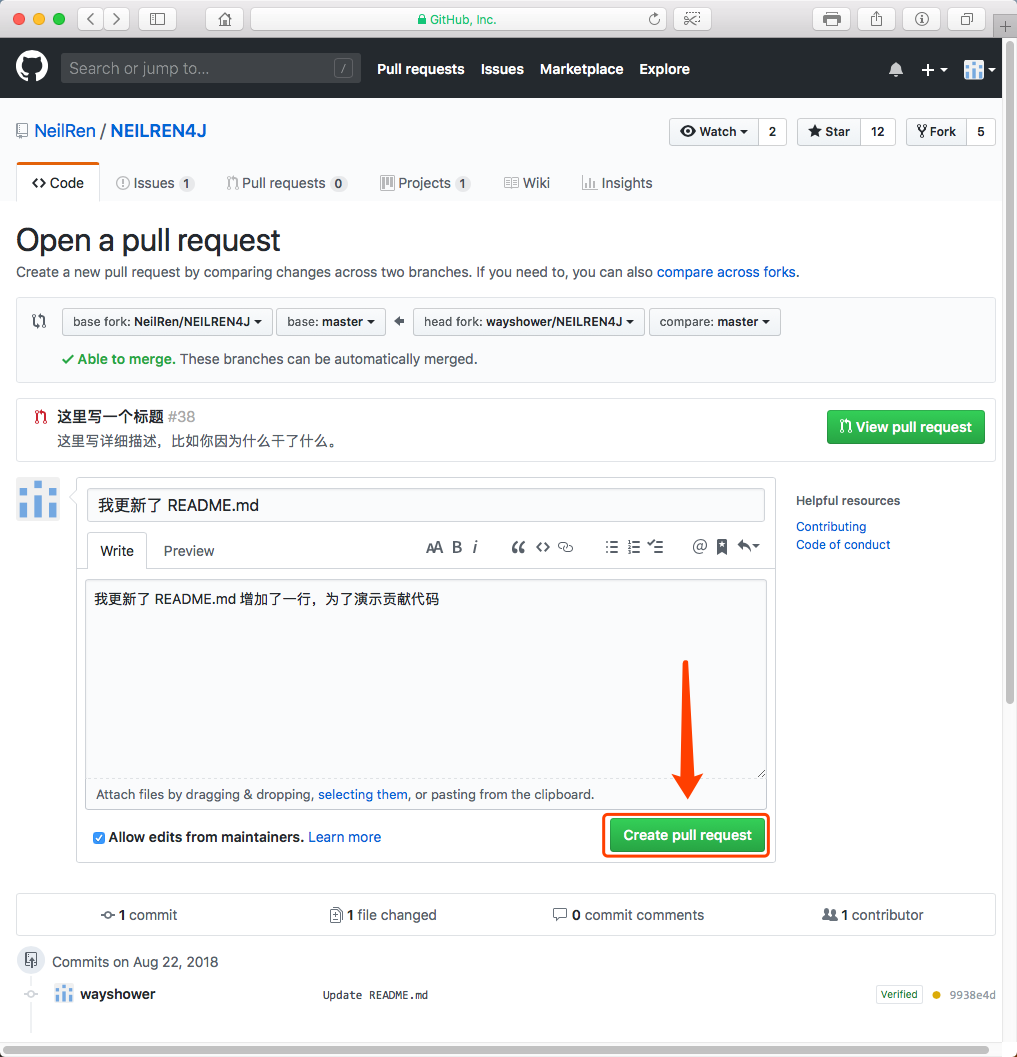Click Explore in the top navigation

665,69
